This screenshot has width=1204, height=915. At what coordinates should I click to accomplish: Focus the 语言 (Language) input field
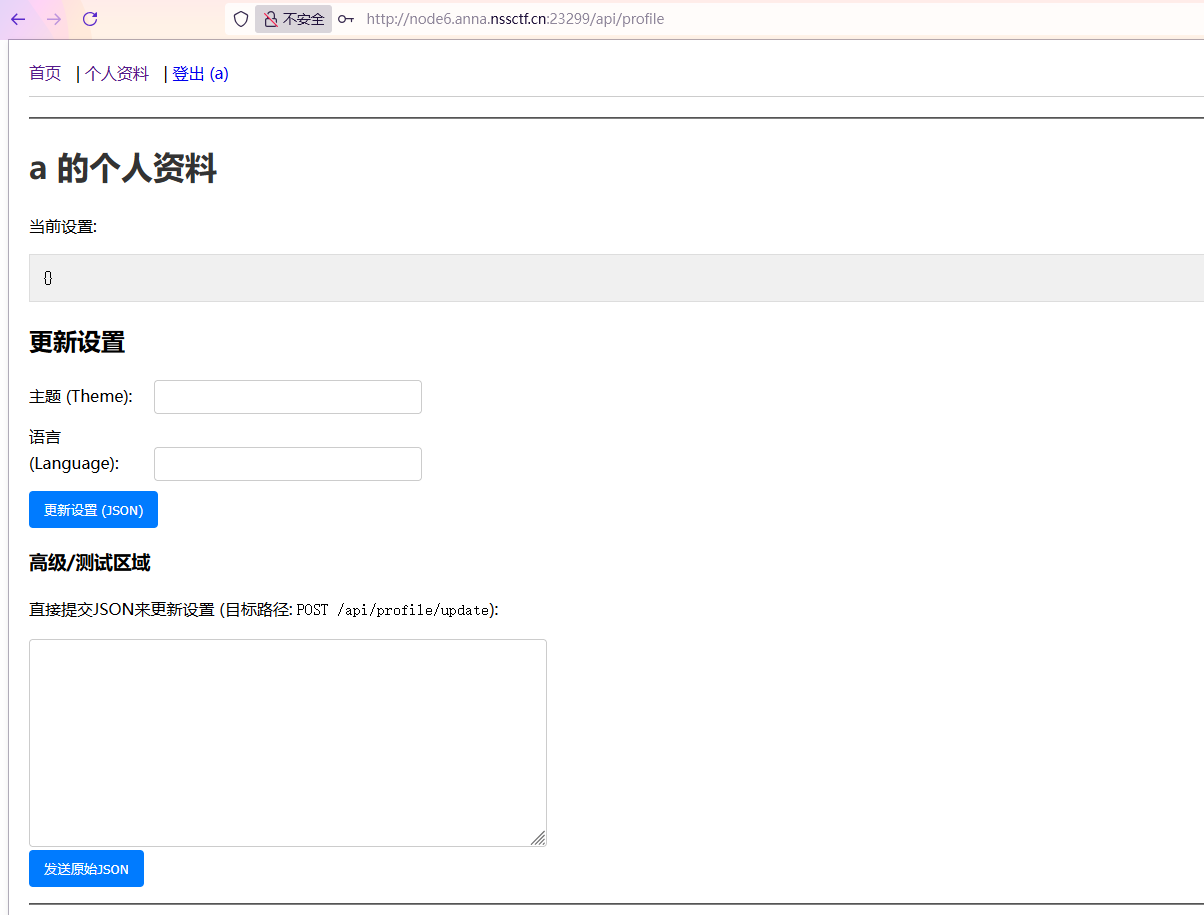(288, 464)
